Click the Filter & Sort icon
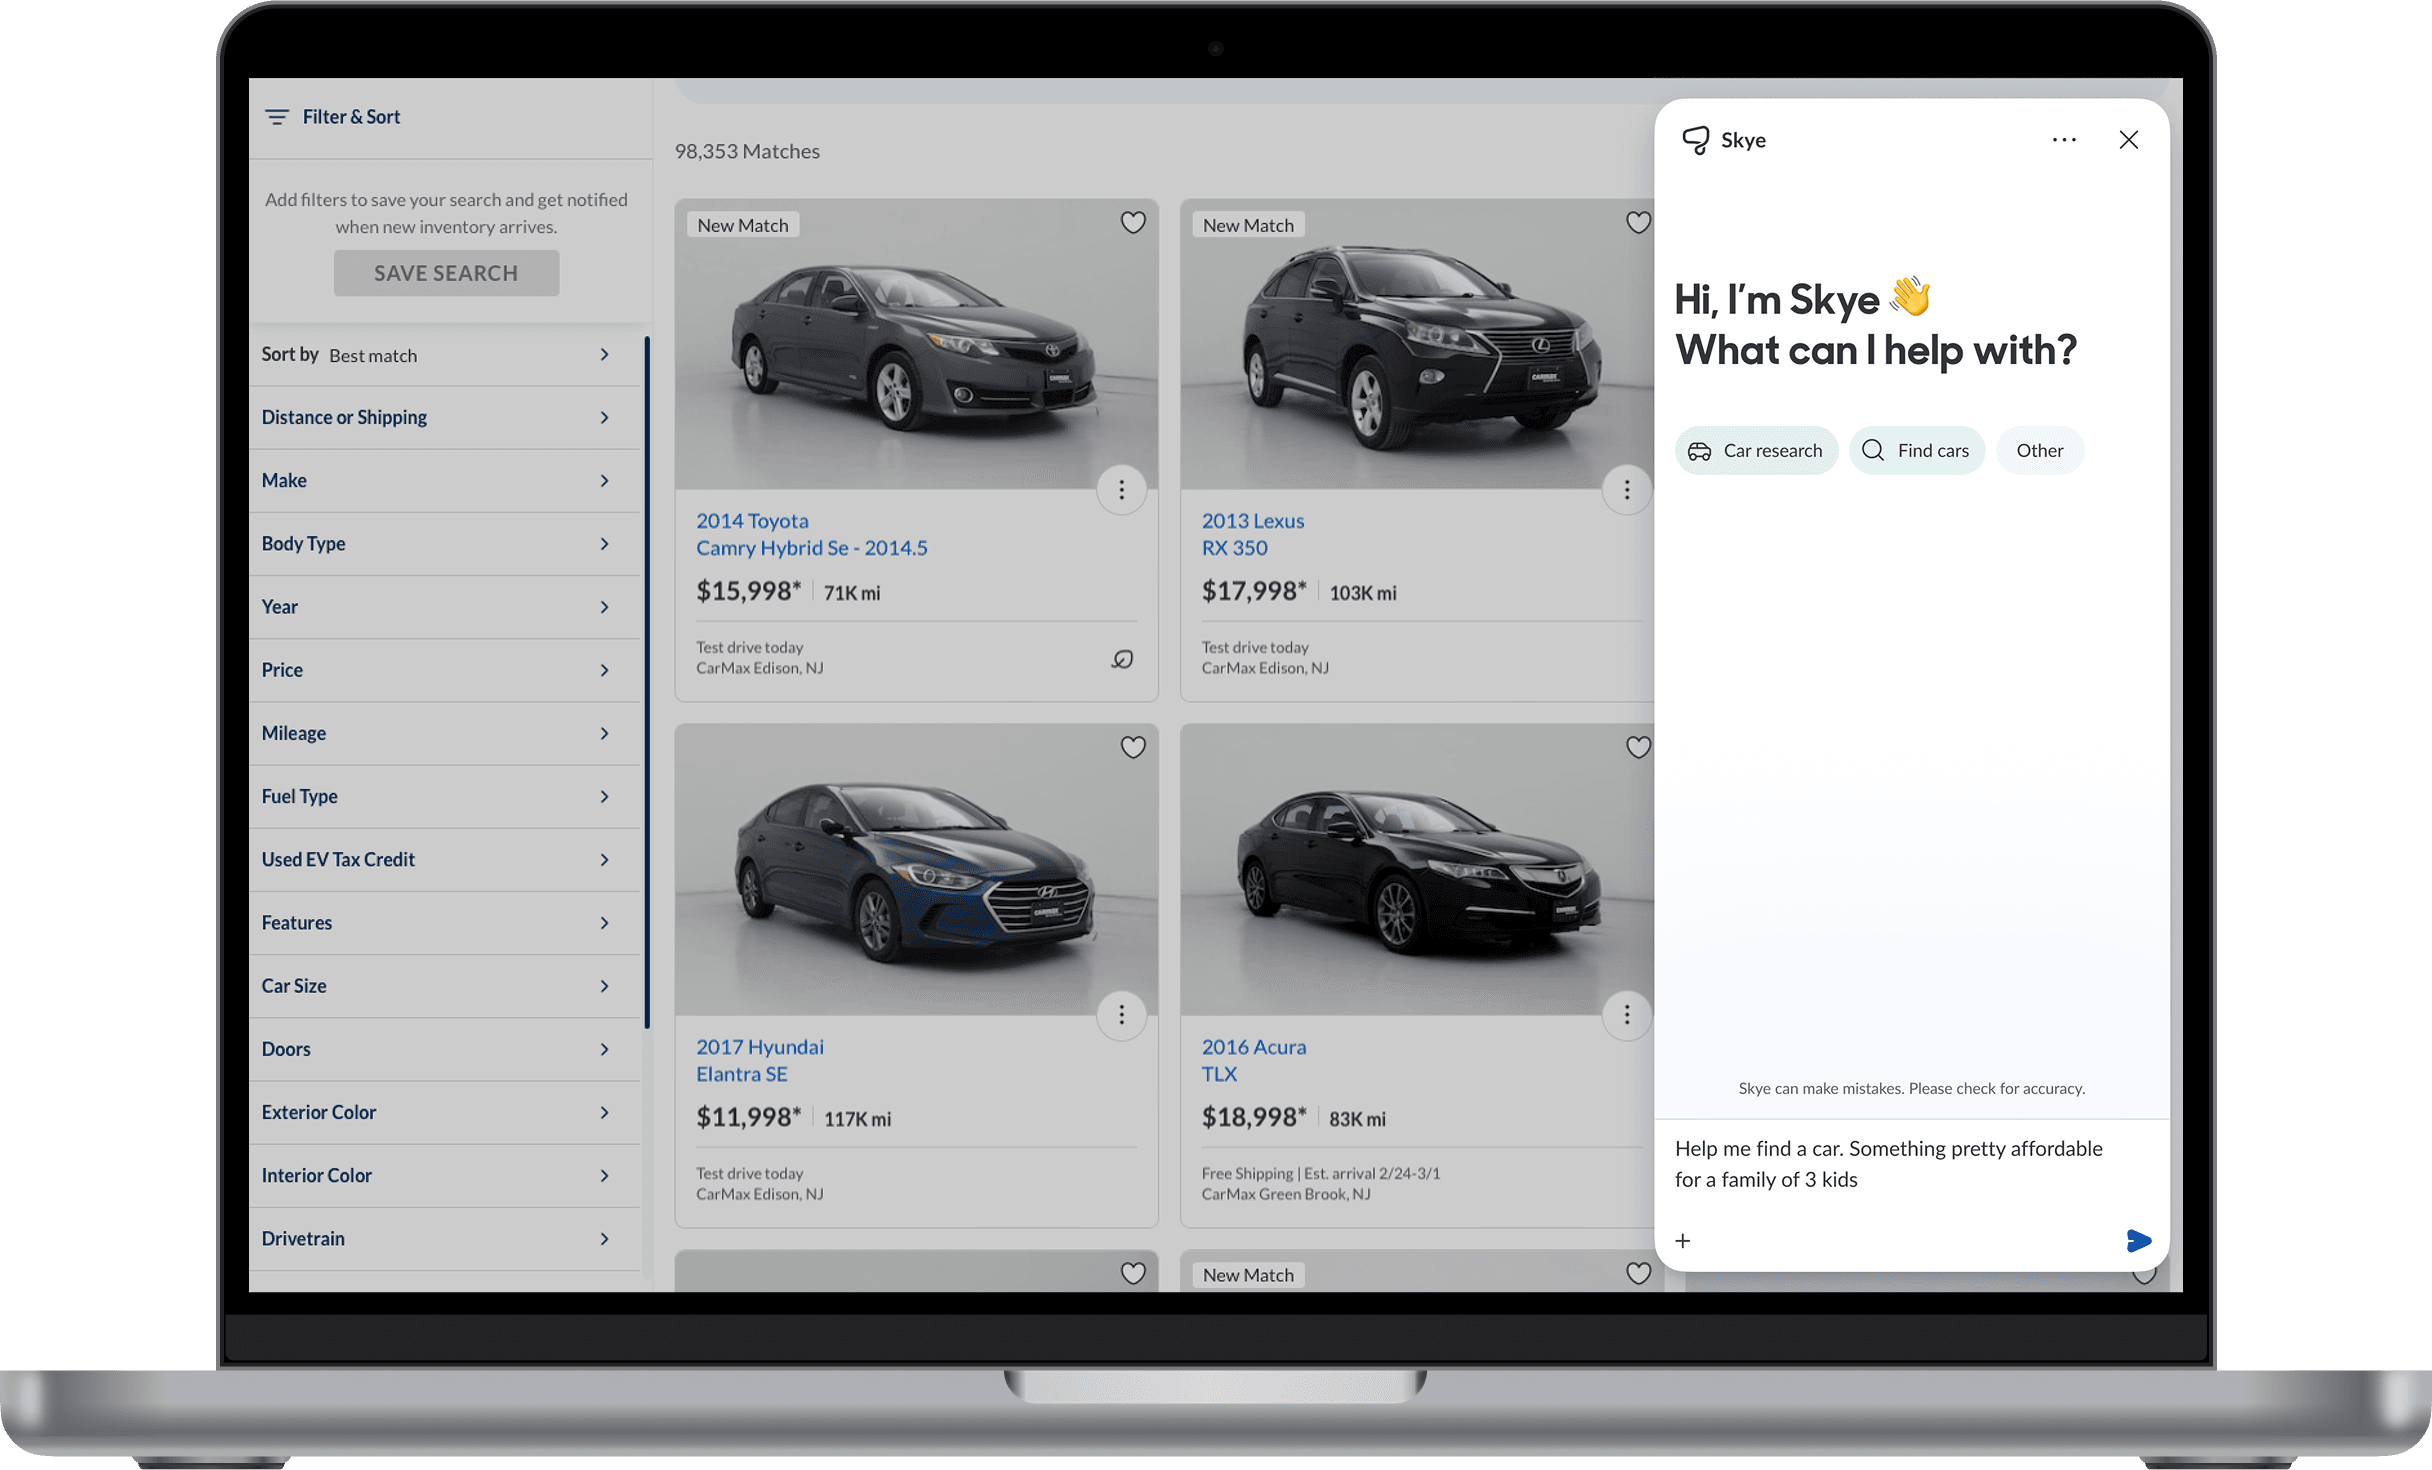The width and height of the screenshot is (2432, 1470). pyautogui.click(x=276, y=116)
